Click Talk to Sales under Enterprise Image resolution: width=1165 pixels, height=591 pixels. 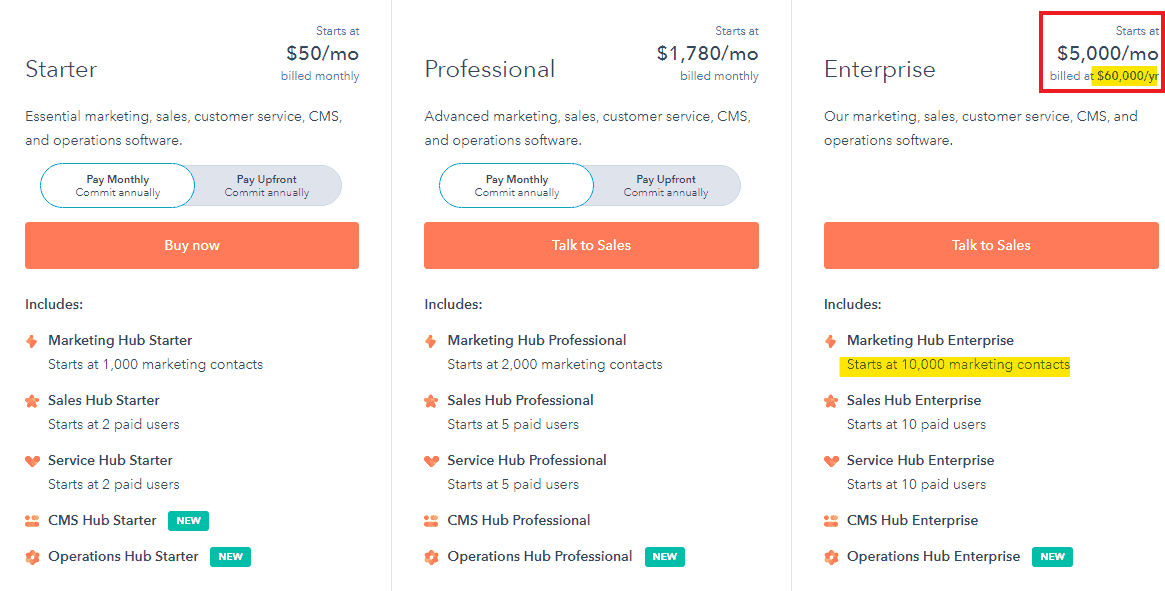click(991, 245)
